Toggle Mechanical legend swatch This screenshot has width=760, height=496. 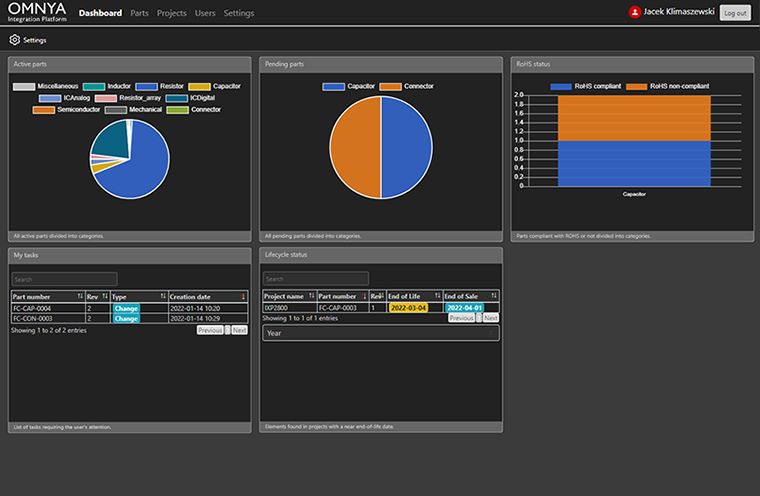tap(116, 110)
